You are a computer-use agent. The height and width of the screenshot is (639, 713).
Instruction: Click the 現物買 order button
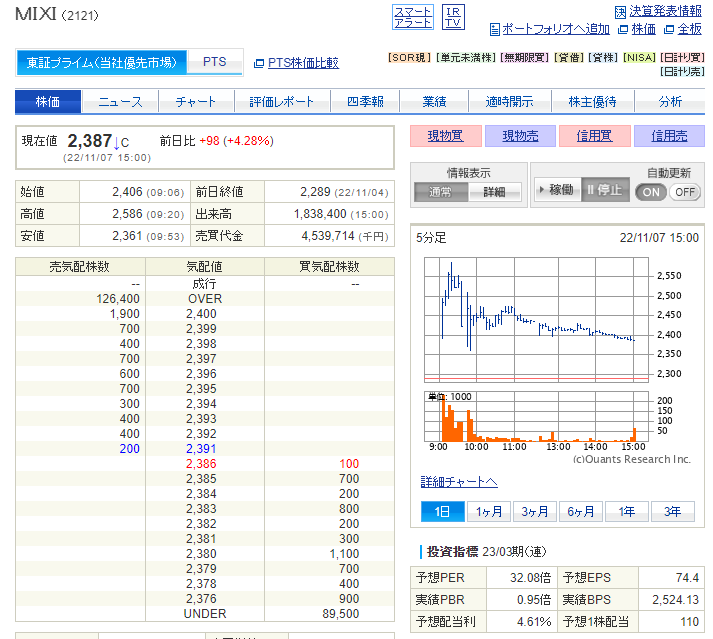[446, 136]
